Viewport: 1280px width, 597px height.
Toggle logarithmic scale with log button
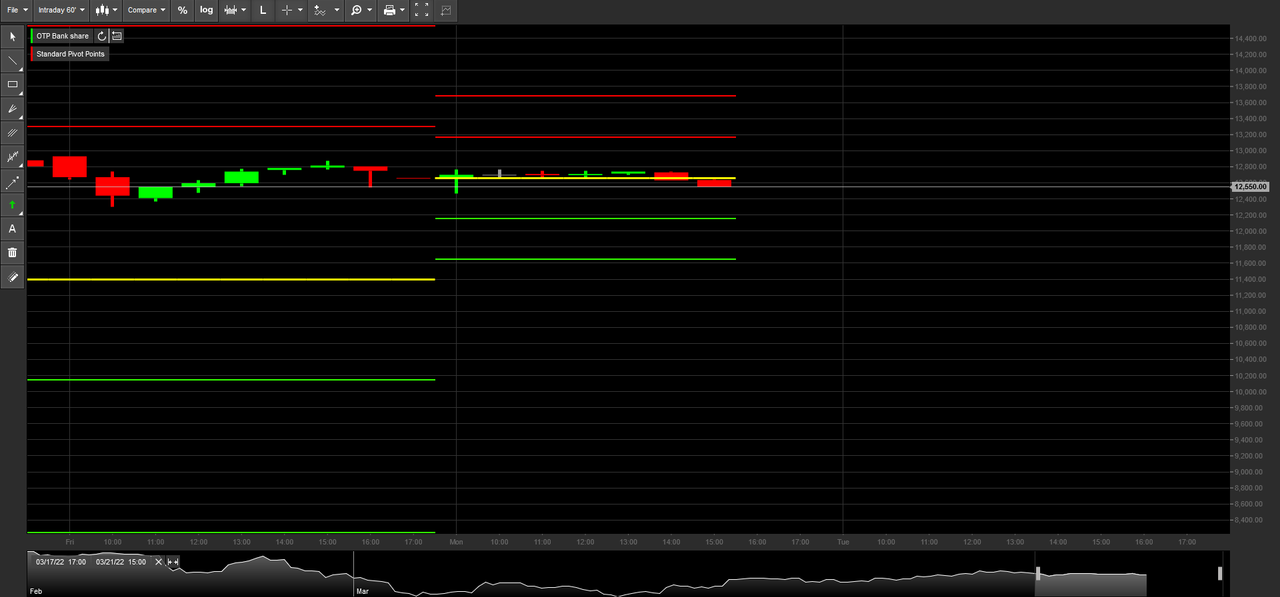(206, 10)
